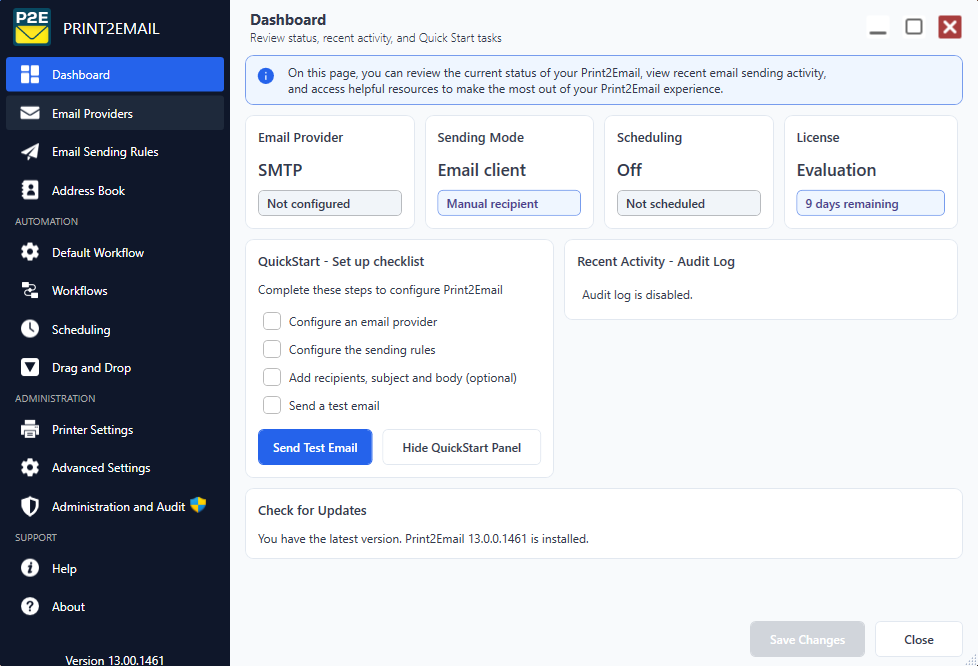Open the About page
This screenshot has width=978, height=666.
coord(115,606)
